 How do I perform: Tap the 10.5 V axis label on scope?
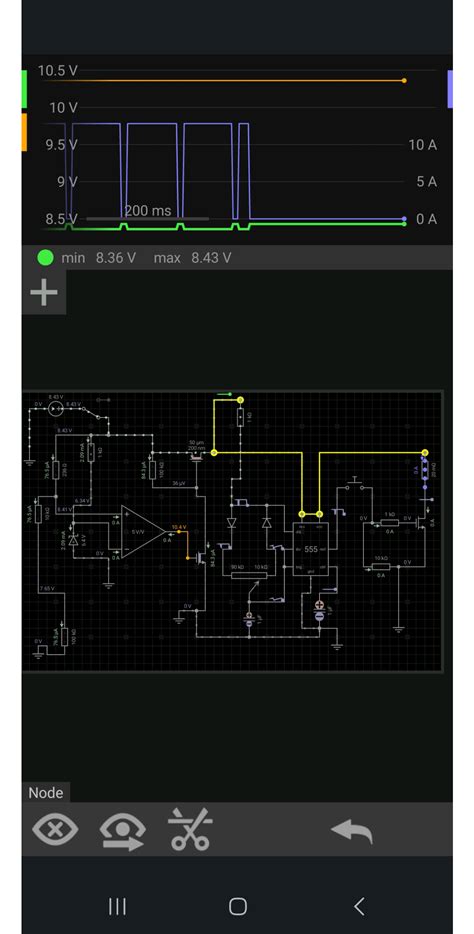[x=58, y=71]
